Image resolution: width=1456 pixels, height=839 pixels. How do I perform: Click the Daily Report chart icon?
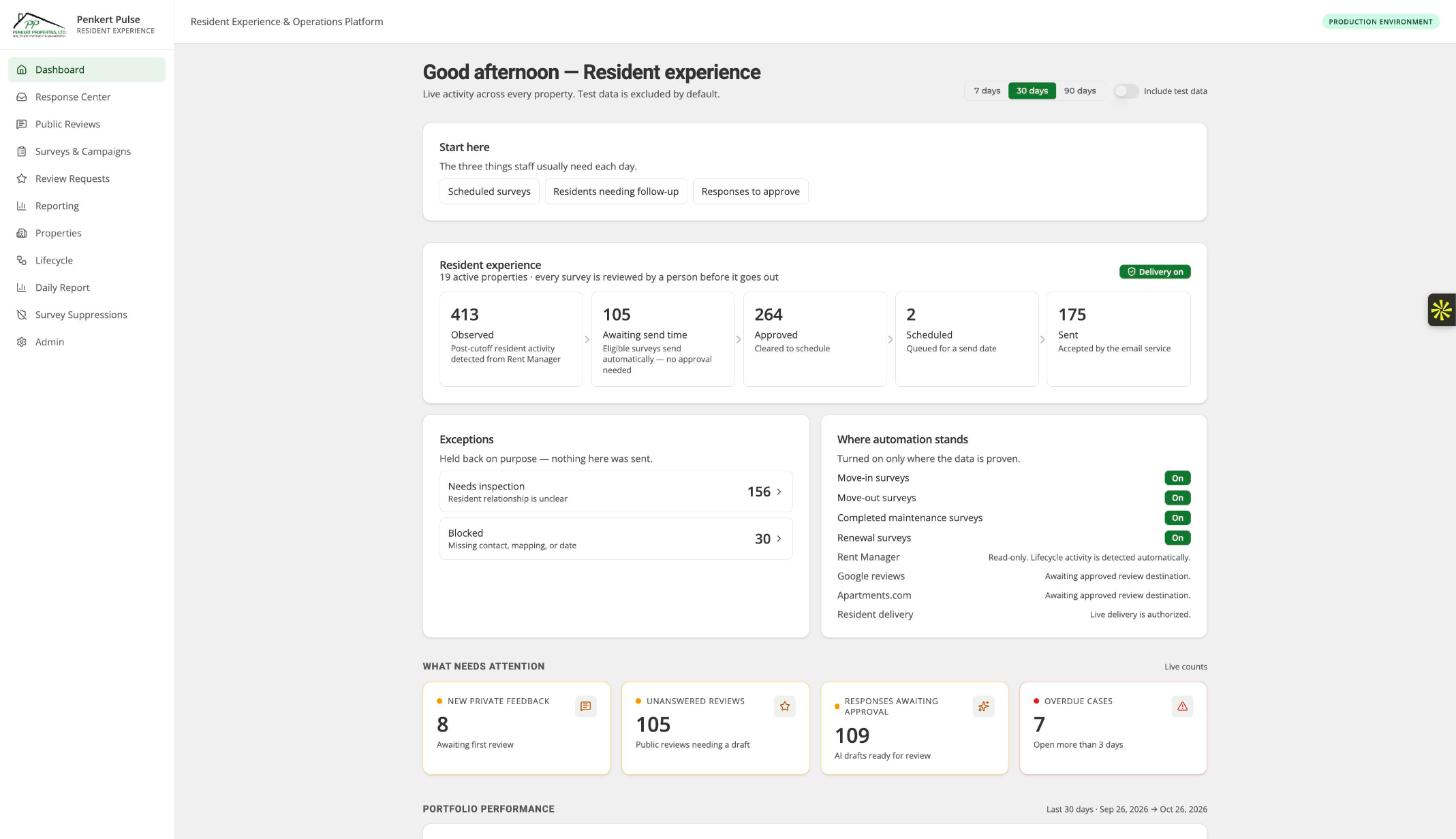click(x=22, y=287)
